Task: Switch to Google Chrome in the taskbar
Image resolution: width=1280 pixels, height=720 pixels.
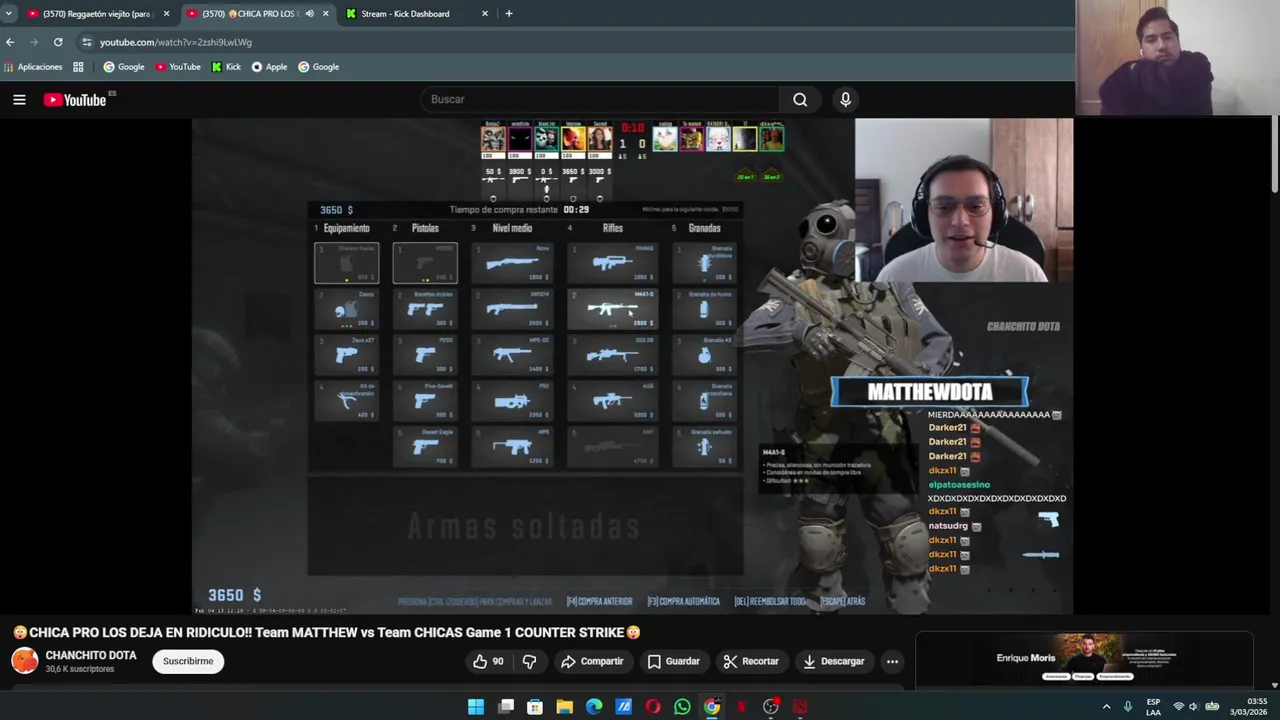Action: click(x=712, y=707)
